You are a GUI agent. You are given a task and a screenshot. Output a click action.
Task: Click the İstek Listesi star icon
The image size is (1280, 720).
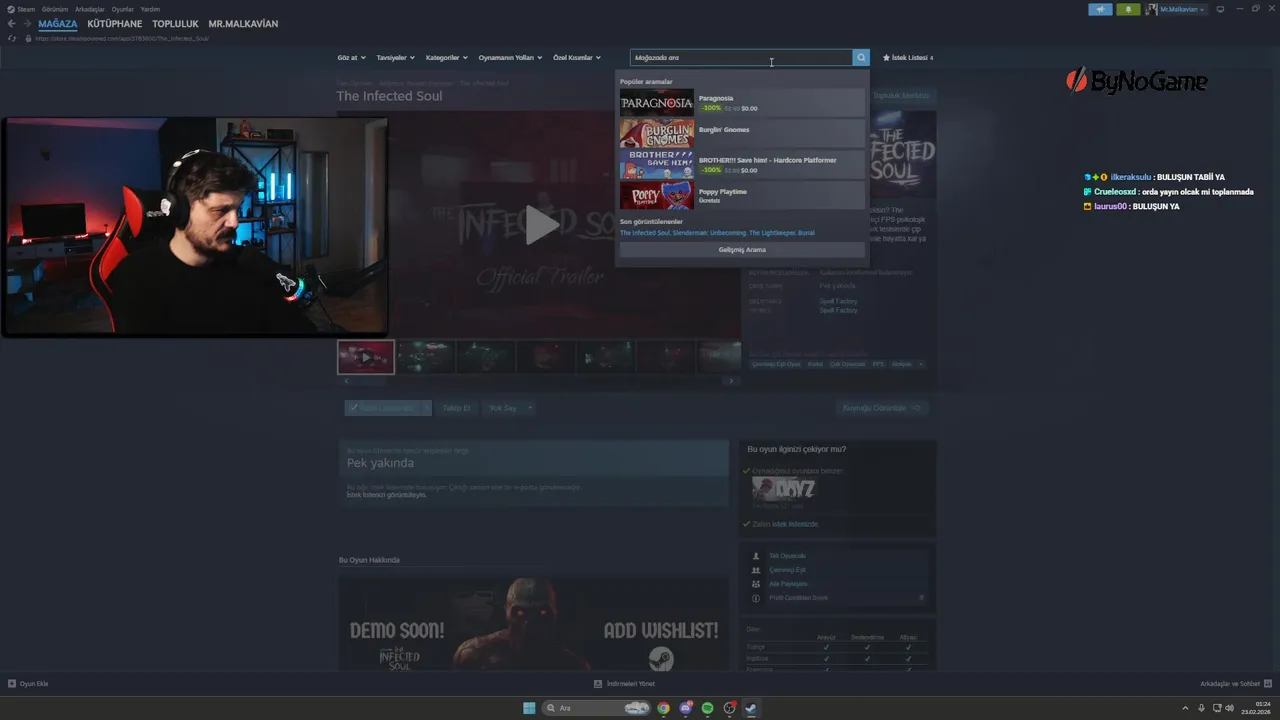[886, 58]
